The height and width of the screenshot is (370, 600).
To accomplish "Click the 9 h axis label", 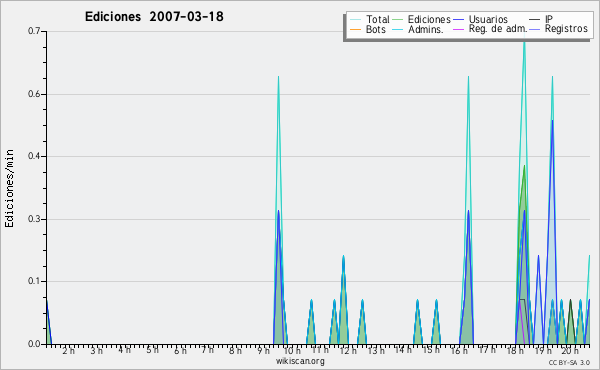I will coord(263,351).
